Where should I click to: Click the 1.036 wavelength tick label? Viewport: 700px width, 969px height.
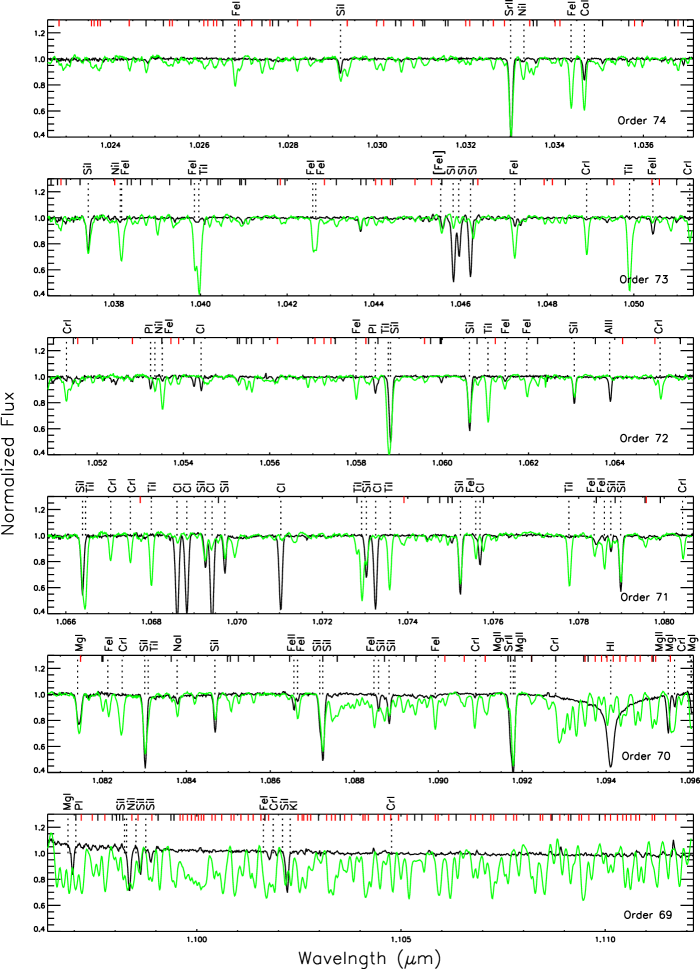pyautogui.click(x=644, y=146)
